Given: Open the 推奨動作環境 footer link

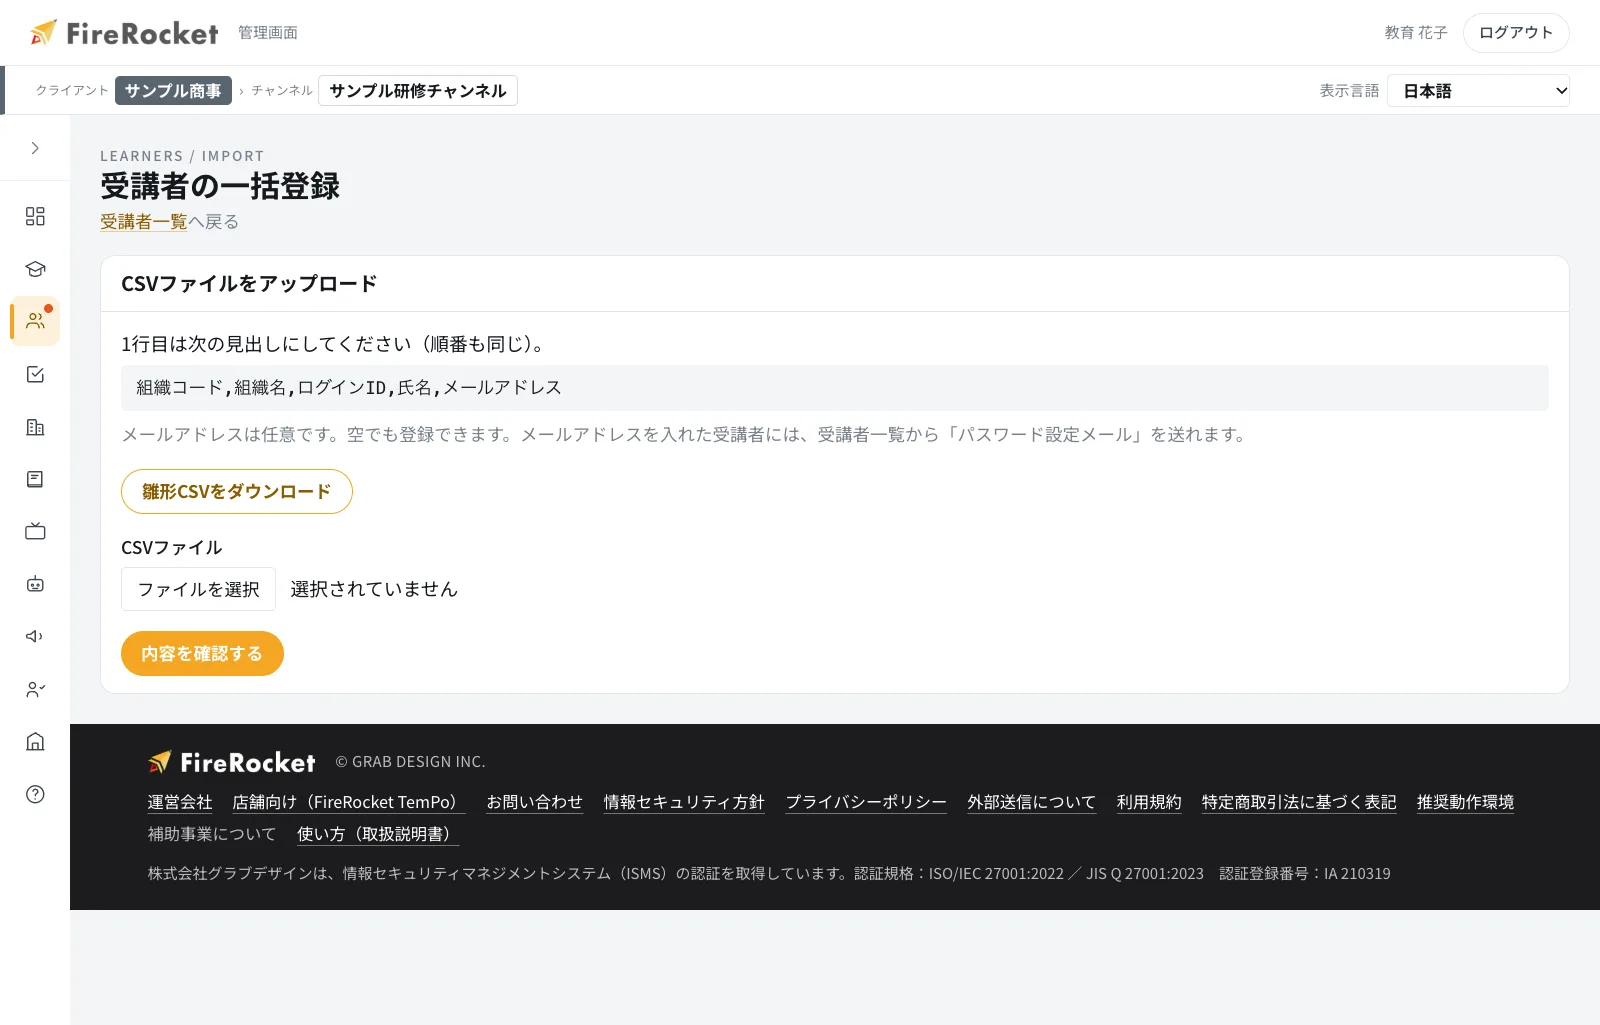Looking at the screenshot, I should click(x=1465, y=802).
